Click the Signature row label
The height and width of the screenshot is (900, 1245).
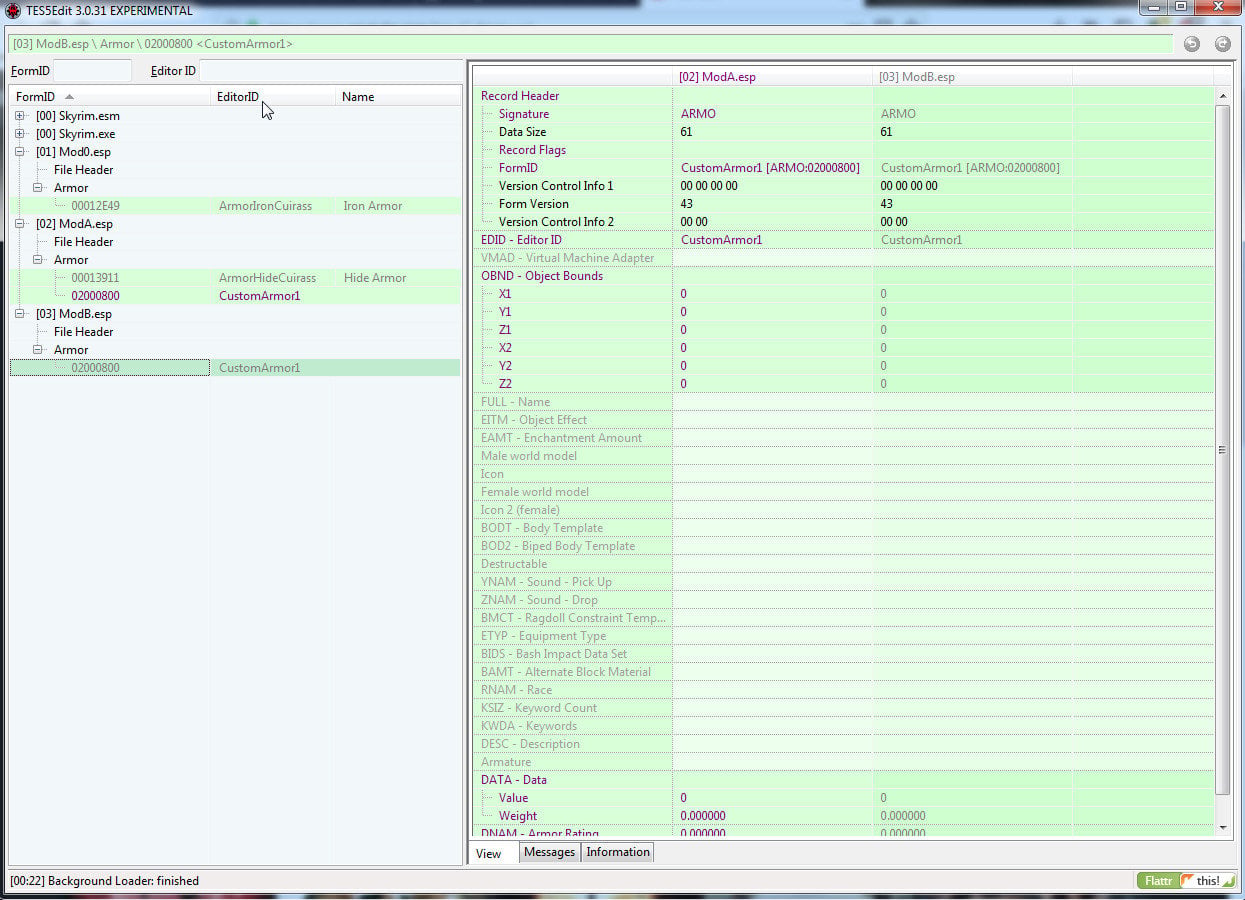coord(523,114)
